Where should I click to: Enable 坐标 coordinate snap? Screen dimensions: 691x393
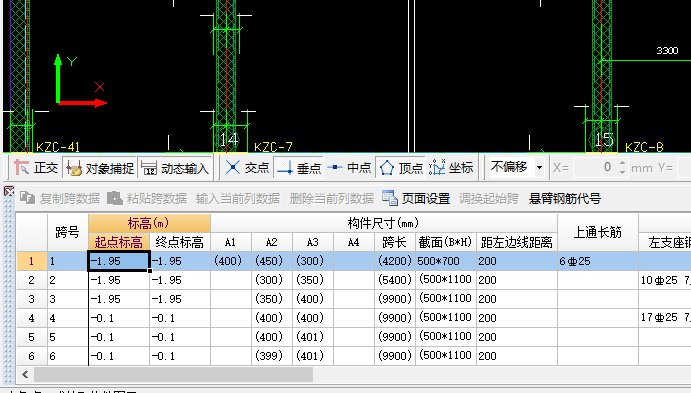[x=451, y=167]
